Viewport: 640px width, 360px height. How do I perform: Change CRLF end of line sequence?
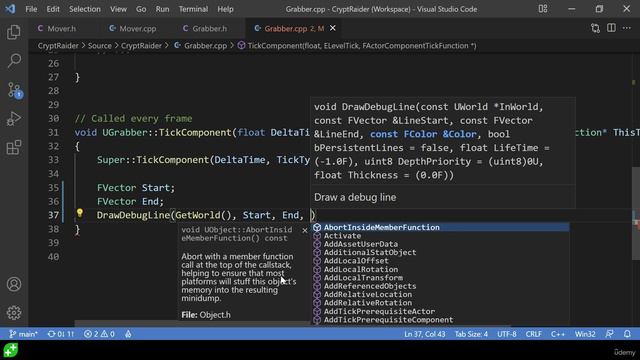[533, 334]
